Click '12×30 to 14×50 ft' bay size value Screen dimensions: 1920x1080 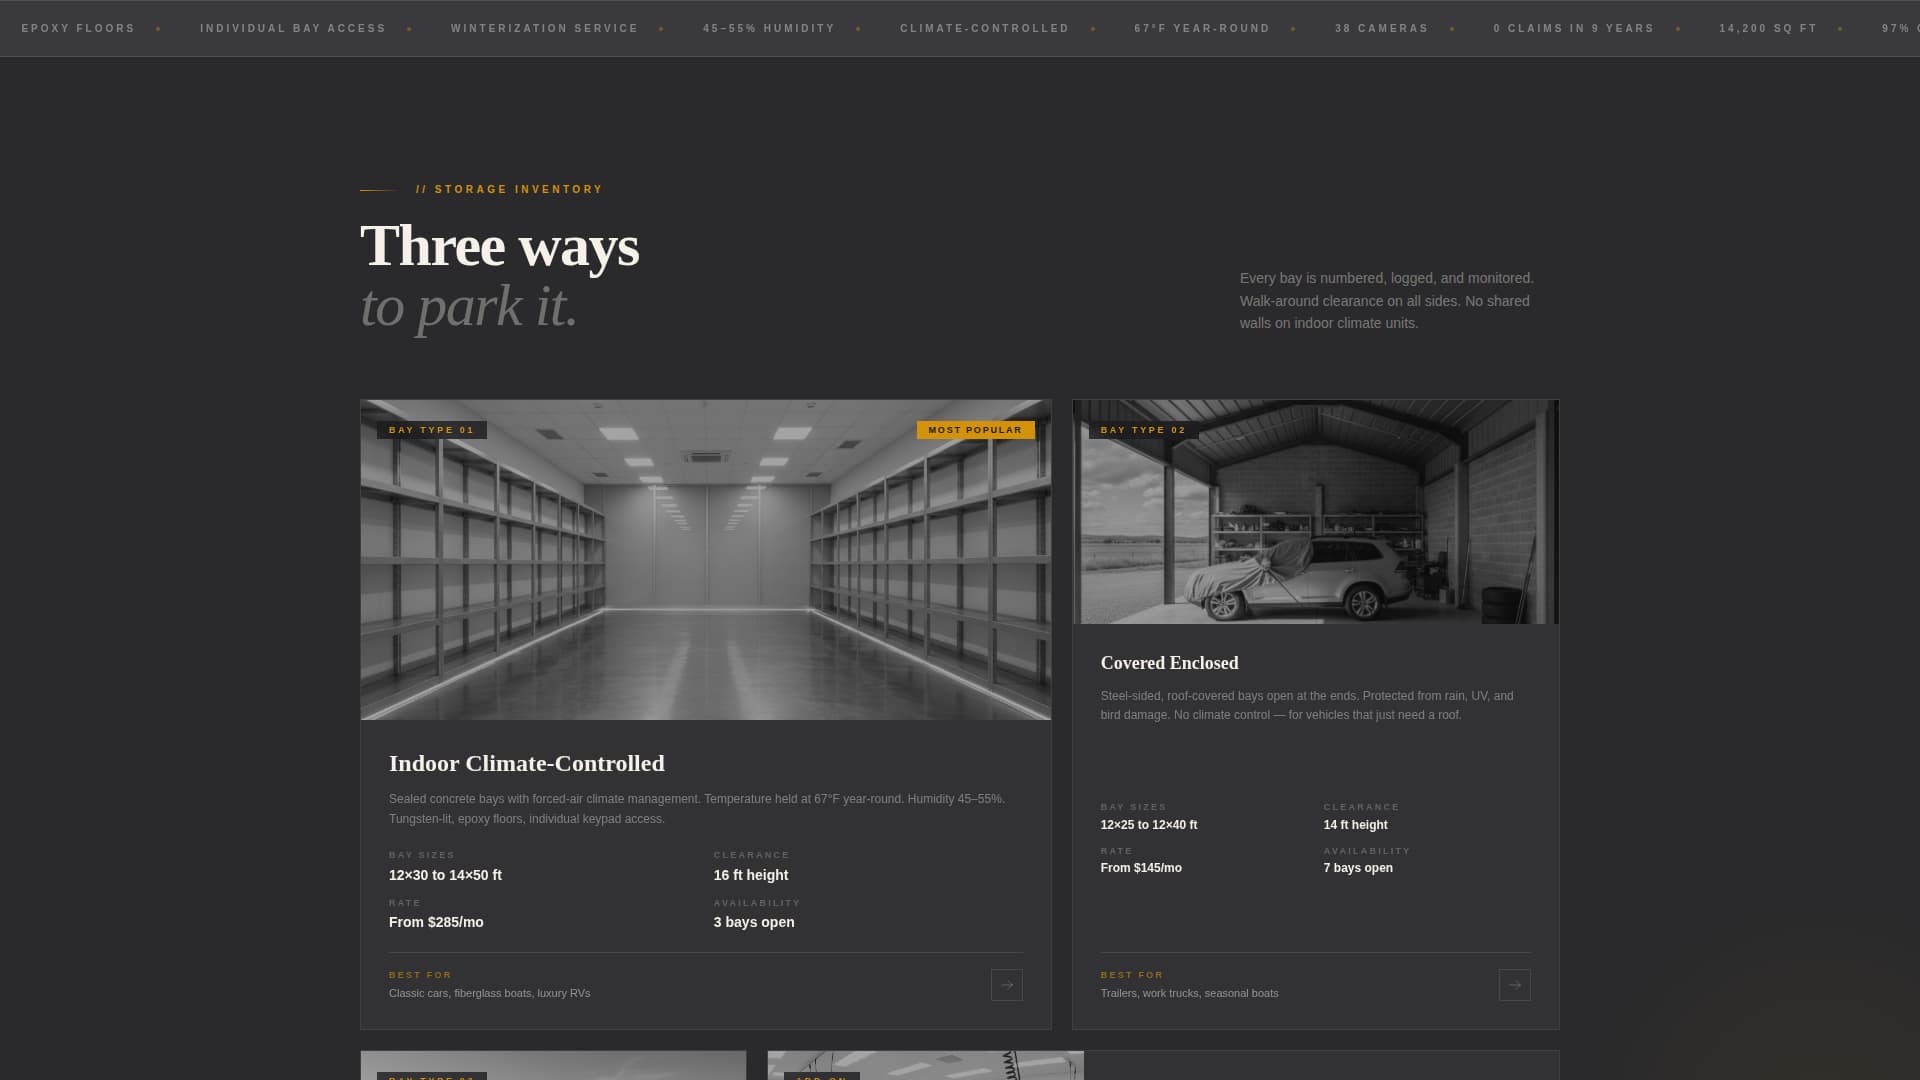(x=445, y=875)
